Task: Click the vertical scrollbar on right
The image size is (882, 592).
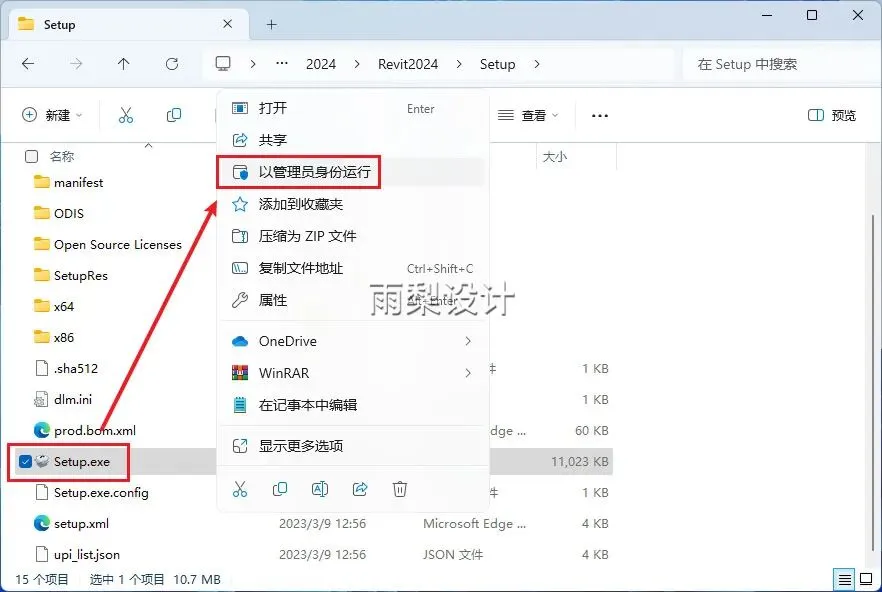Action: point(872,383)
